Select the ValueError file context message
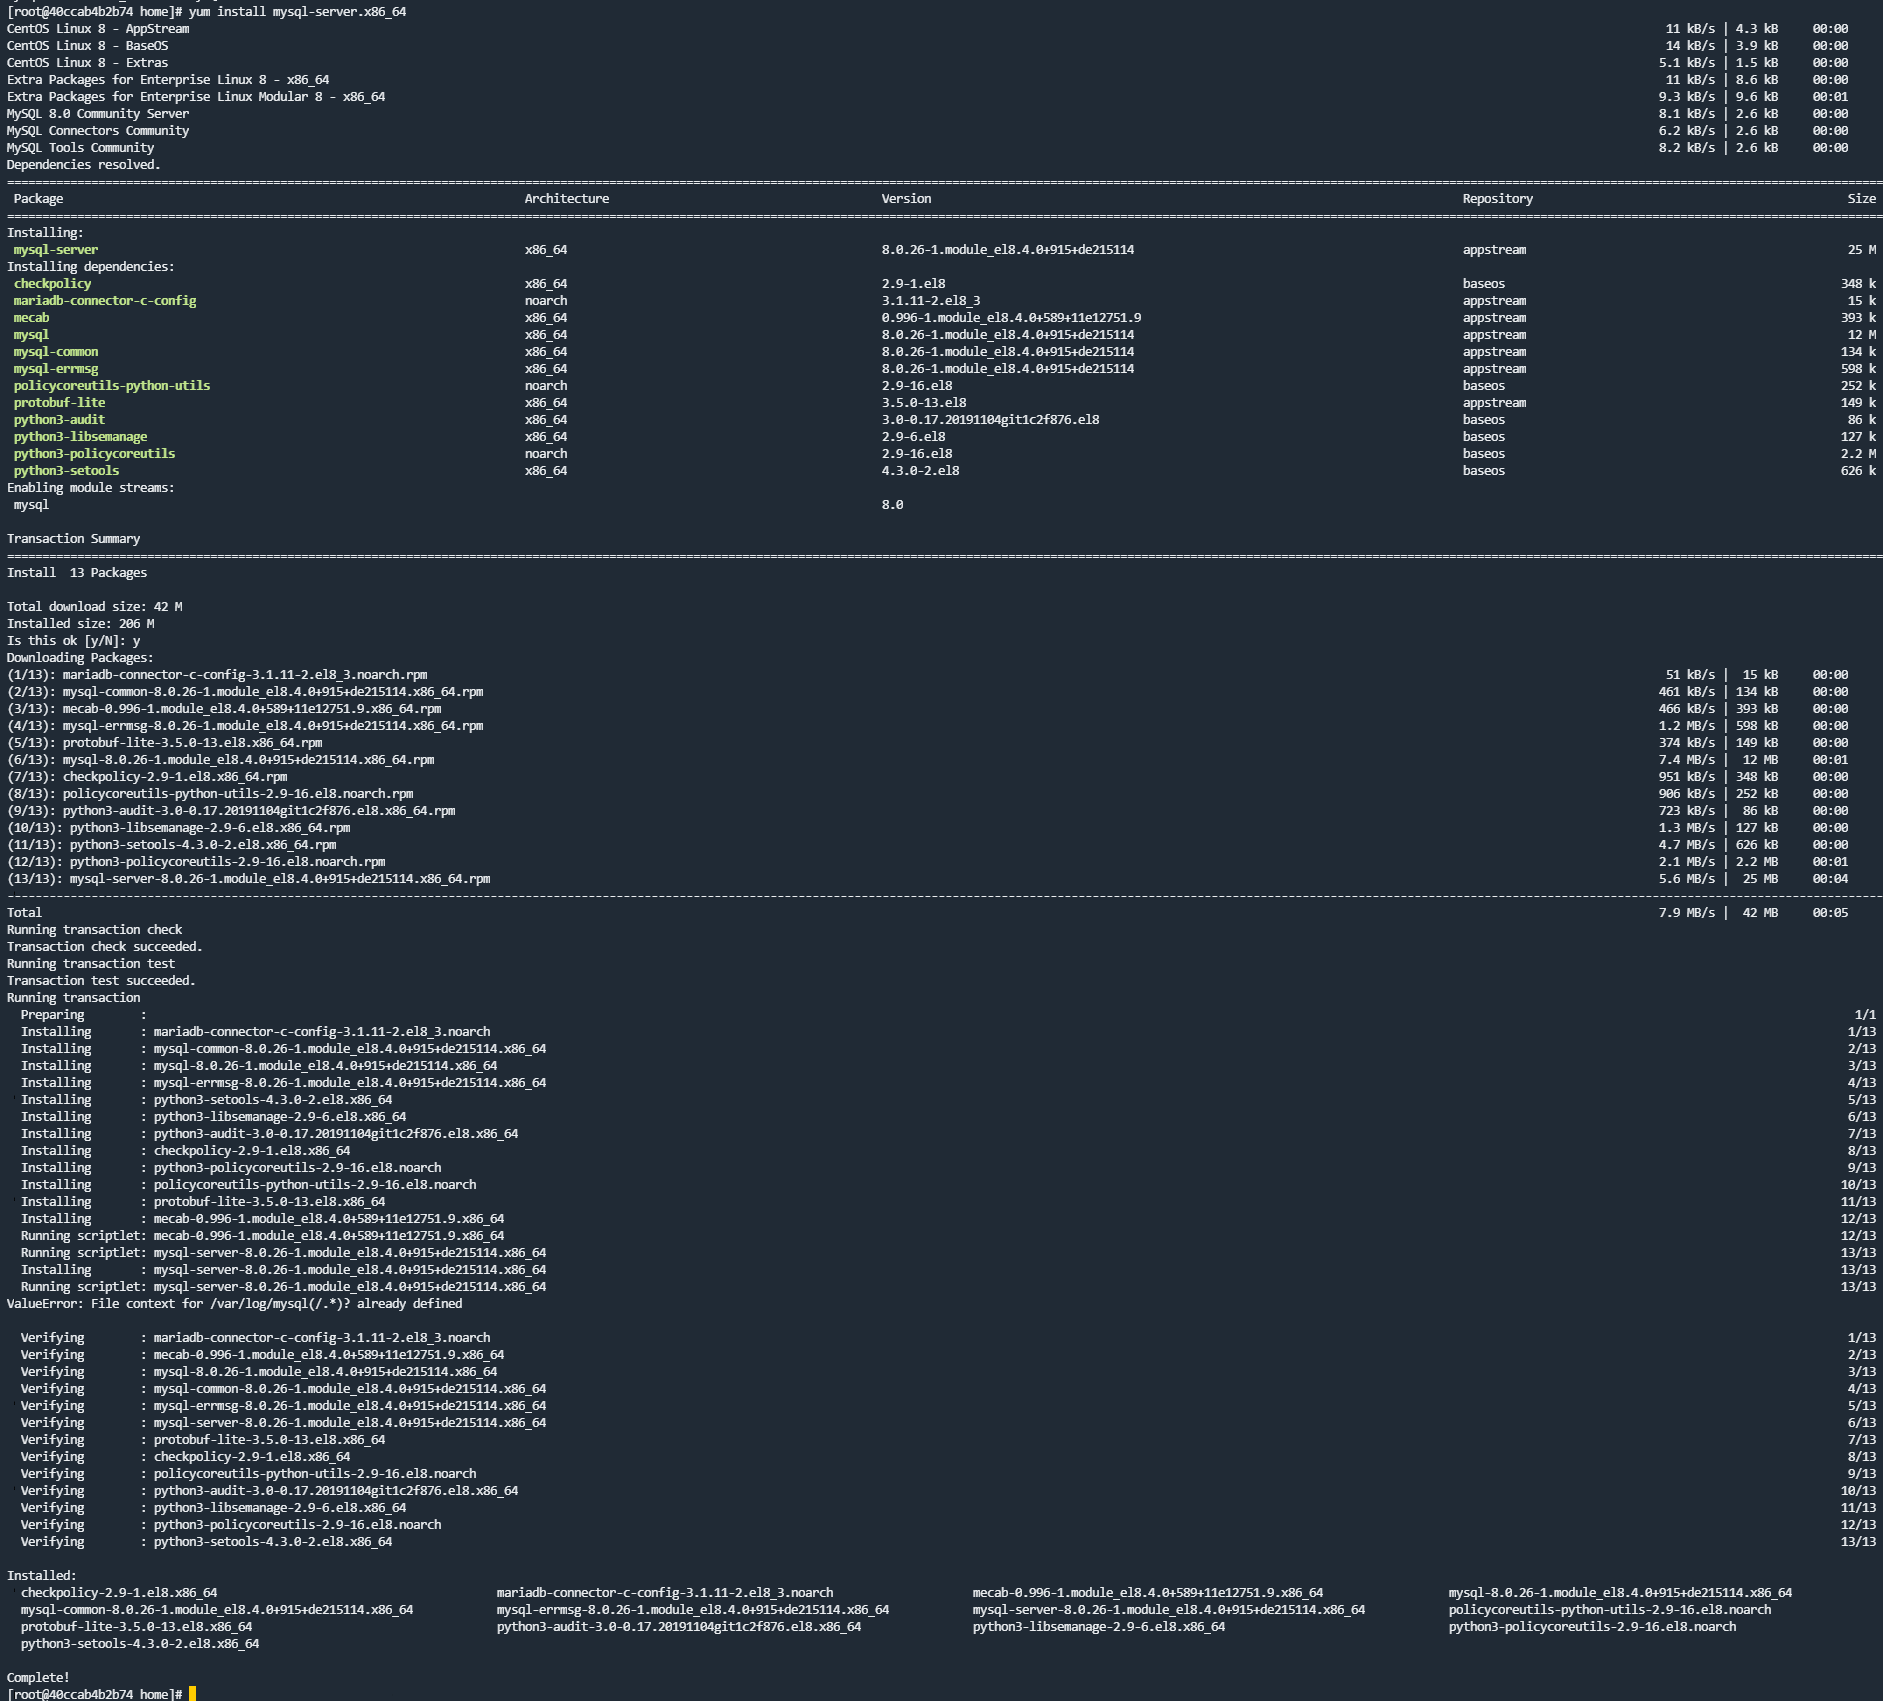This screenshot has width=1883, height=1701. [234, 1304]
